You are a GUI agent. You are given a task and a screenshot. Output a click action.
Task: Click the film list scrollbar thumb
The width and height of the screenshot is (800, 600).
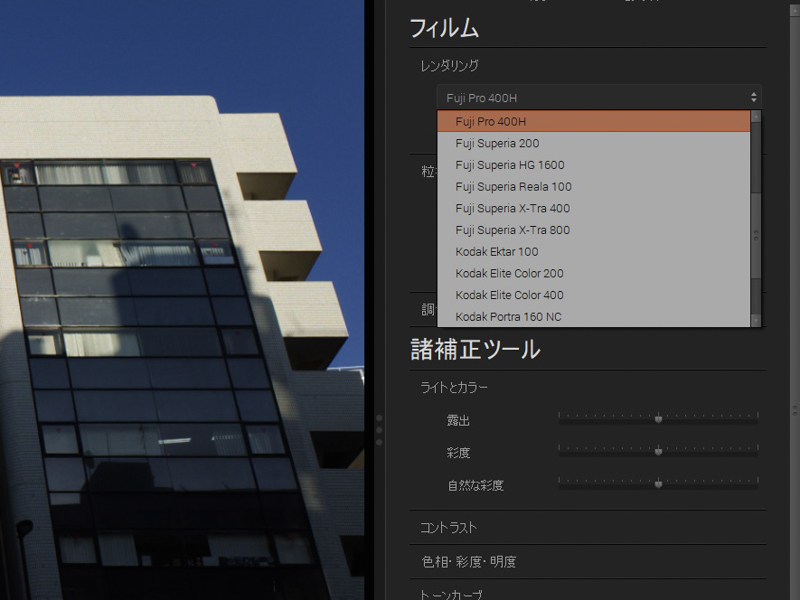[x=756, y=235]
